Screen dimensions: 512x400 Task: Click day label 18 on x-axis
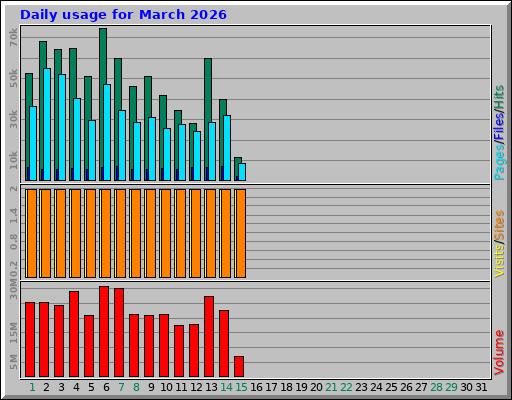coord(286,387)
